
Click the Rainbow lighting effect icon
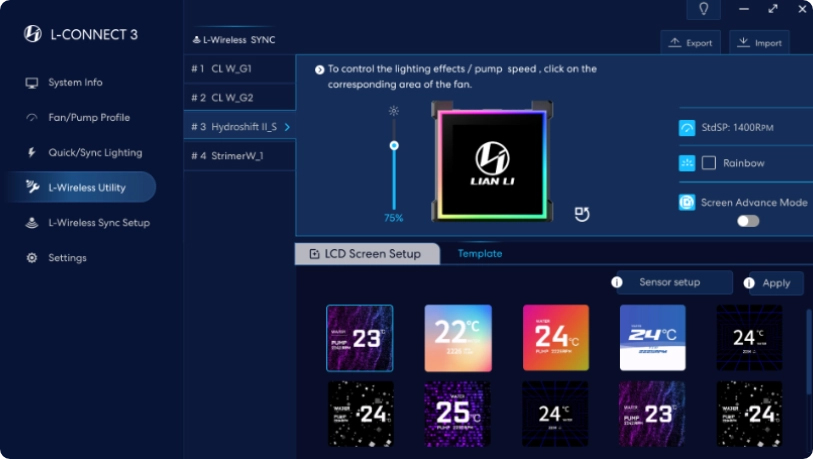coord(687,163)
